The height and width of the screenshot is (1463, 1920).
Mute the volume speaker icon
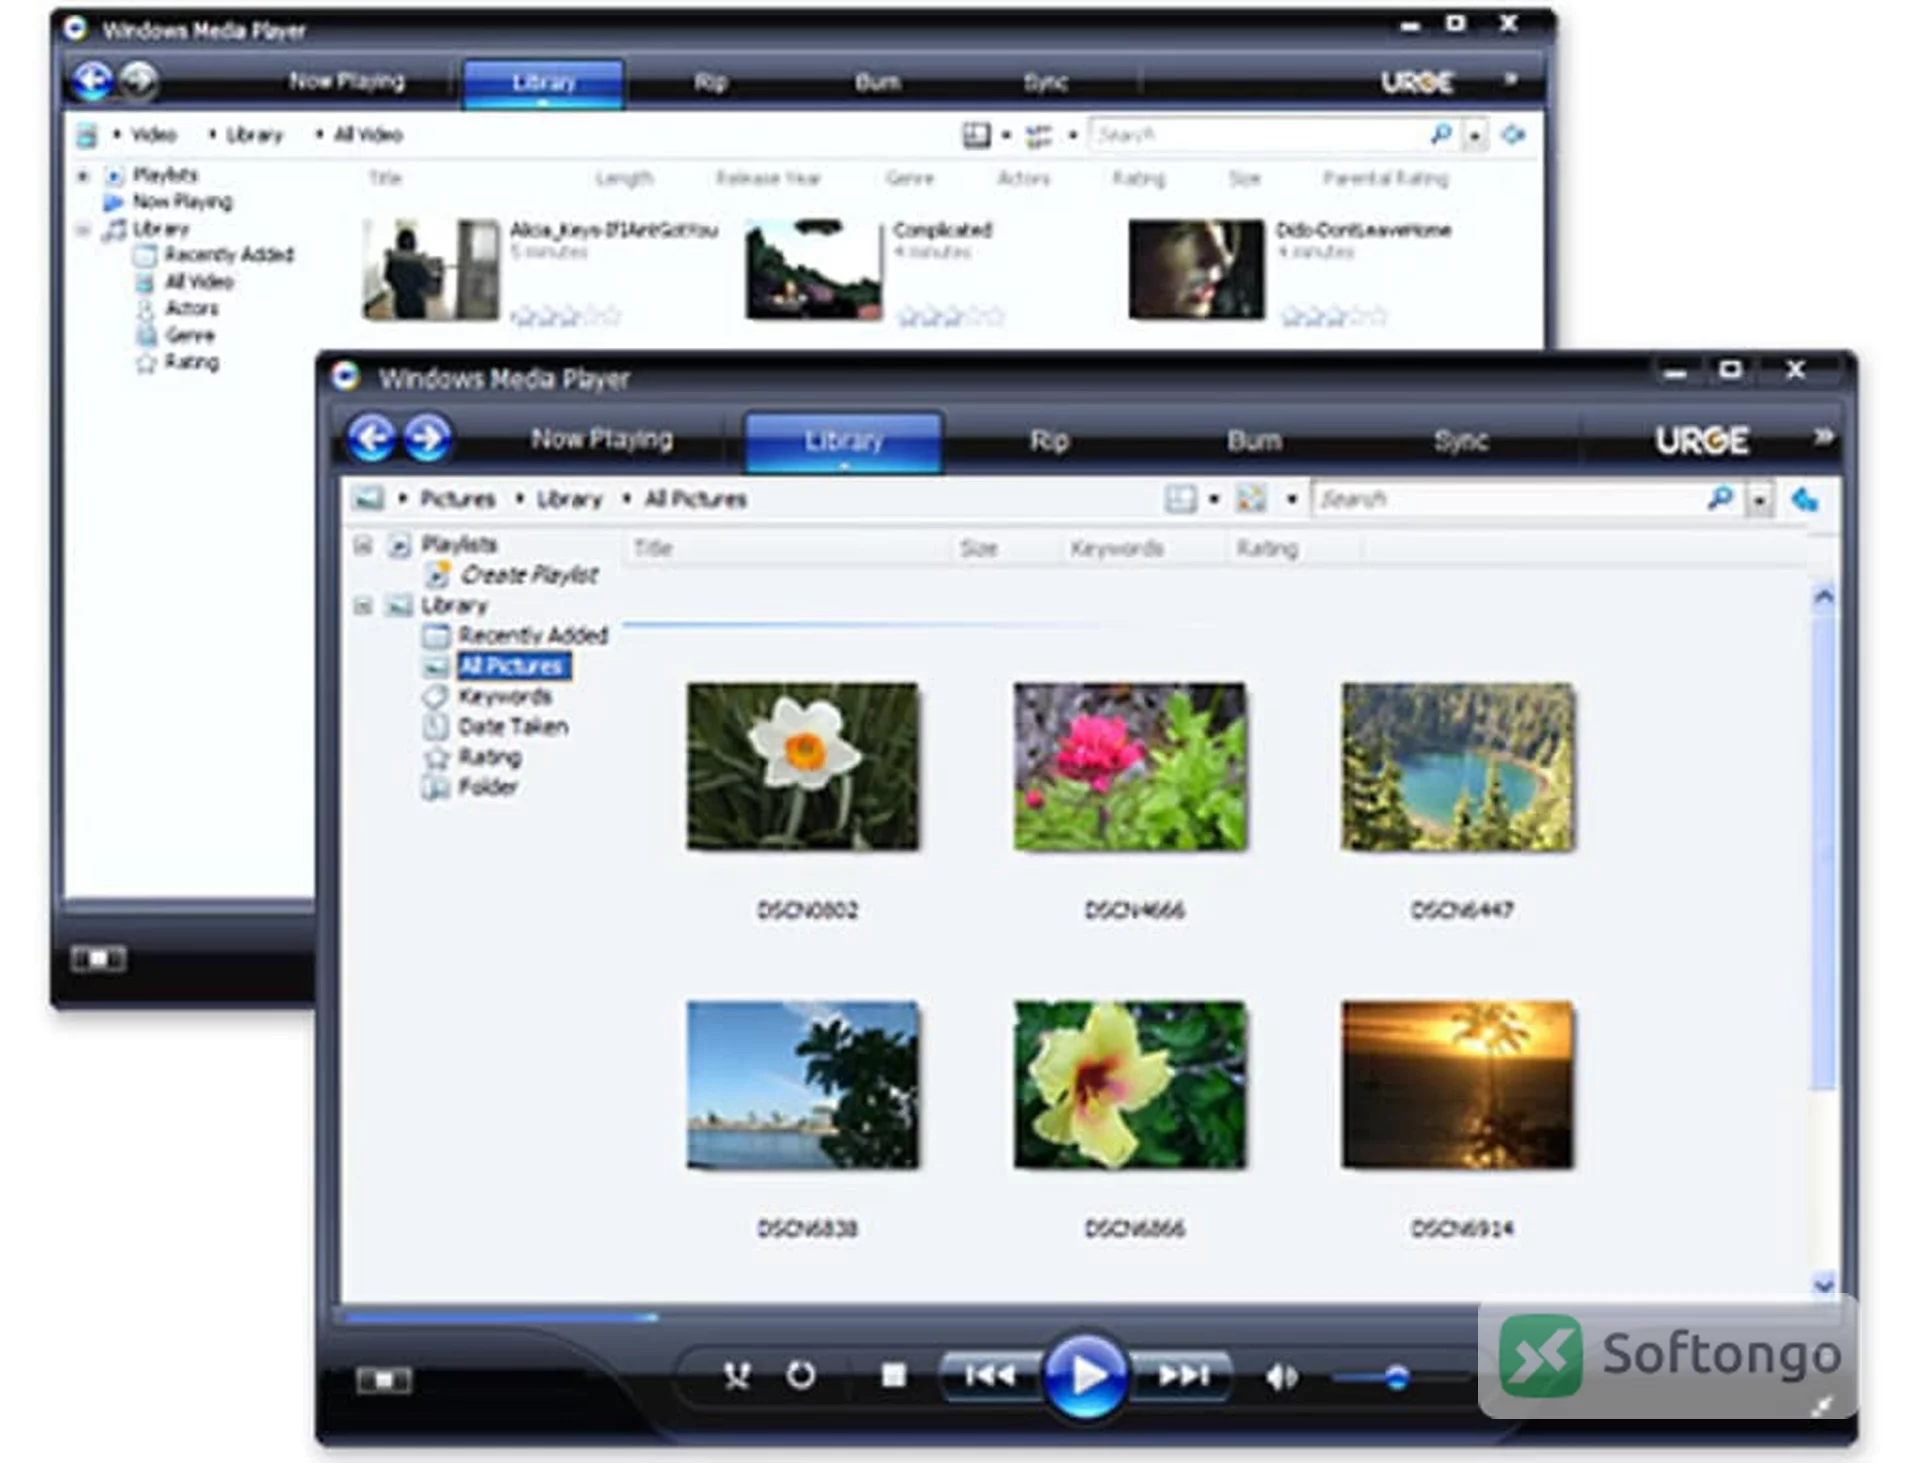(1281, 1377)
